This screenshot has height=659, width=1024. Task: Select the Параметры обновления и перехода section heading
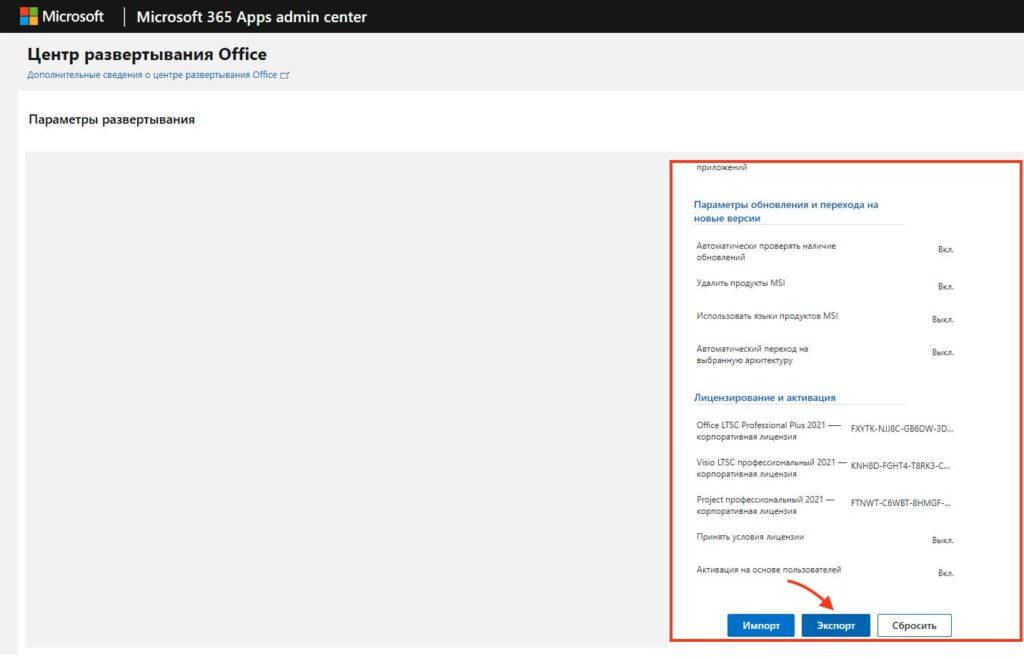pyautogui.click(x=786, y=212)
